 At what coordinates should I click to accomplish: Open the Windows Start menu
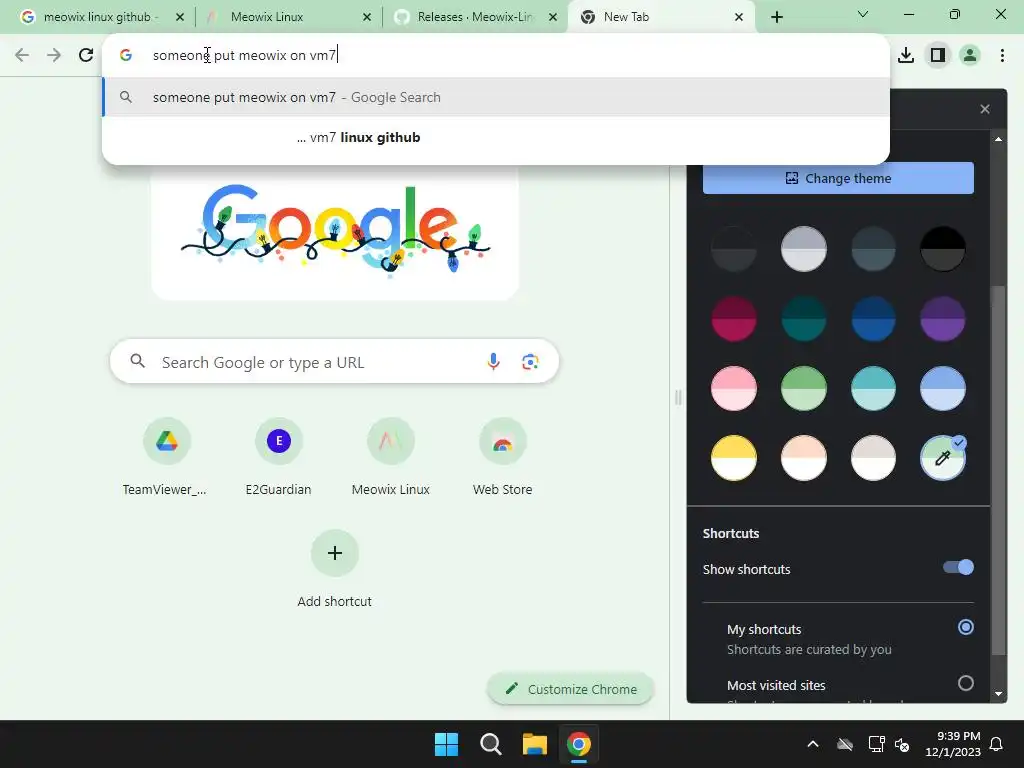[447, 744]
